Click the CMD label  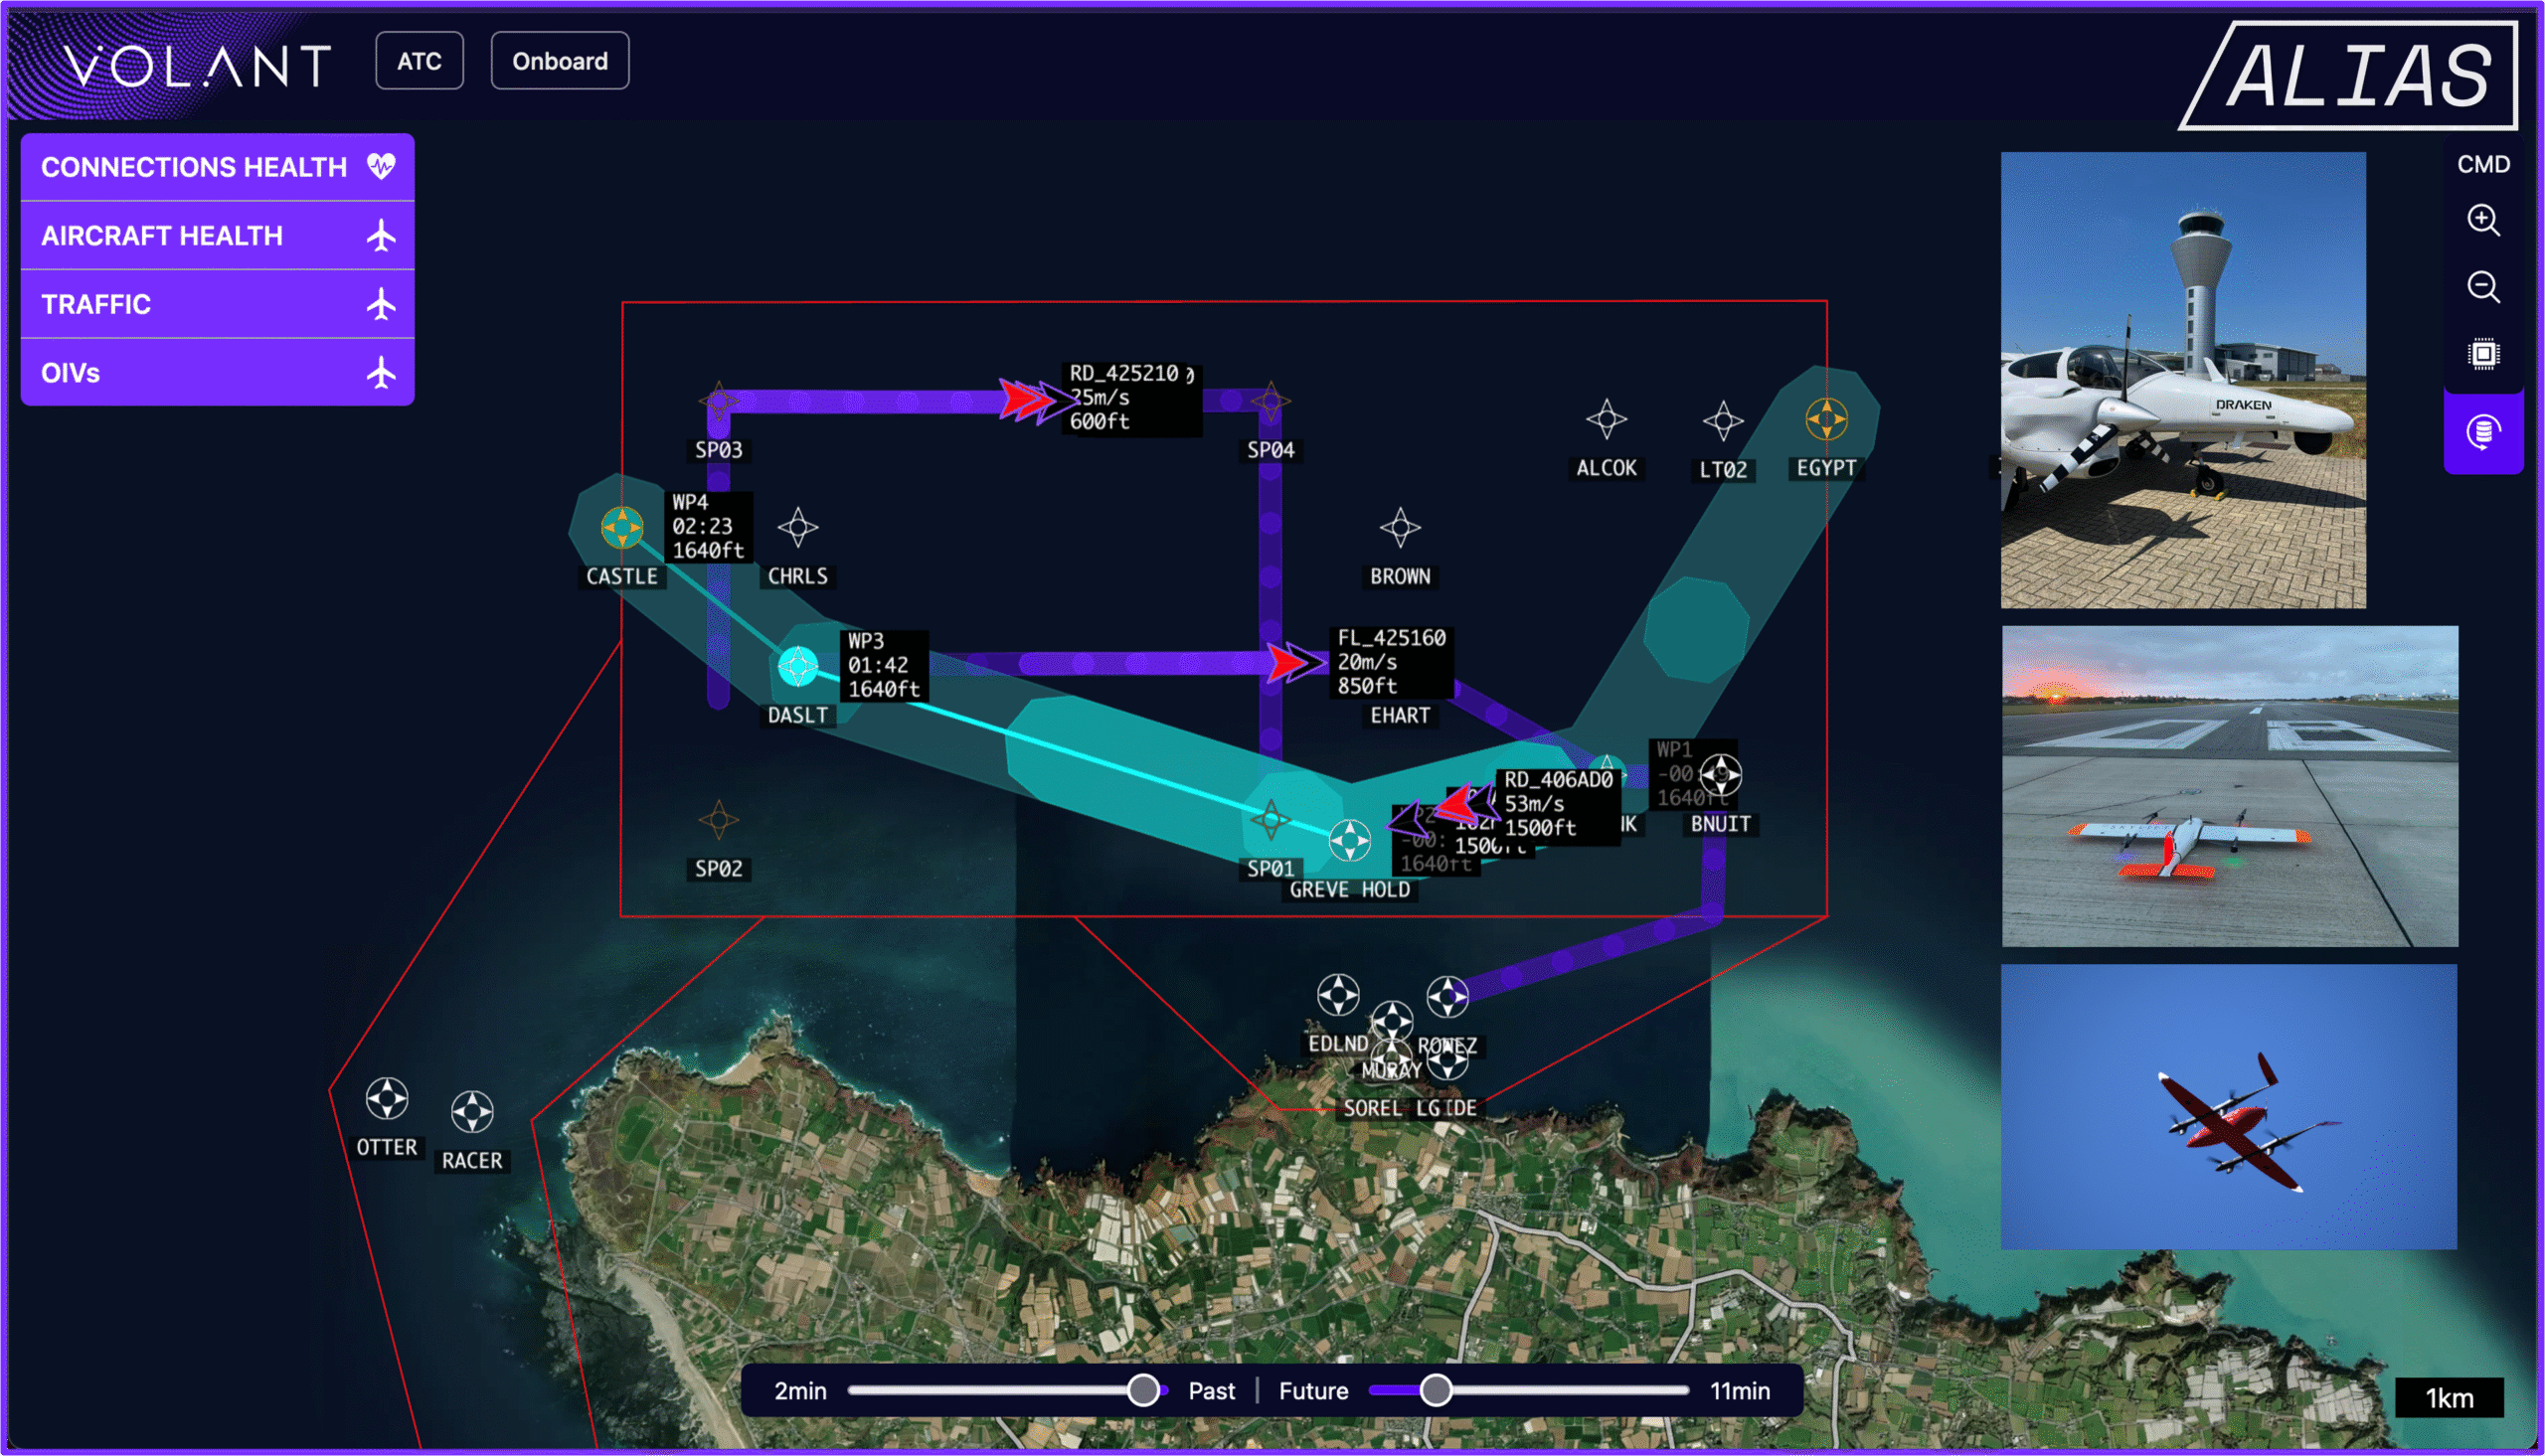pos(2483,164)
